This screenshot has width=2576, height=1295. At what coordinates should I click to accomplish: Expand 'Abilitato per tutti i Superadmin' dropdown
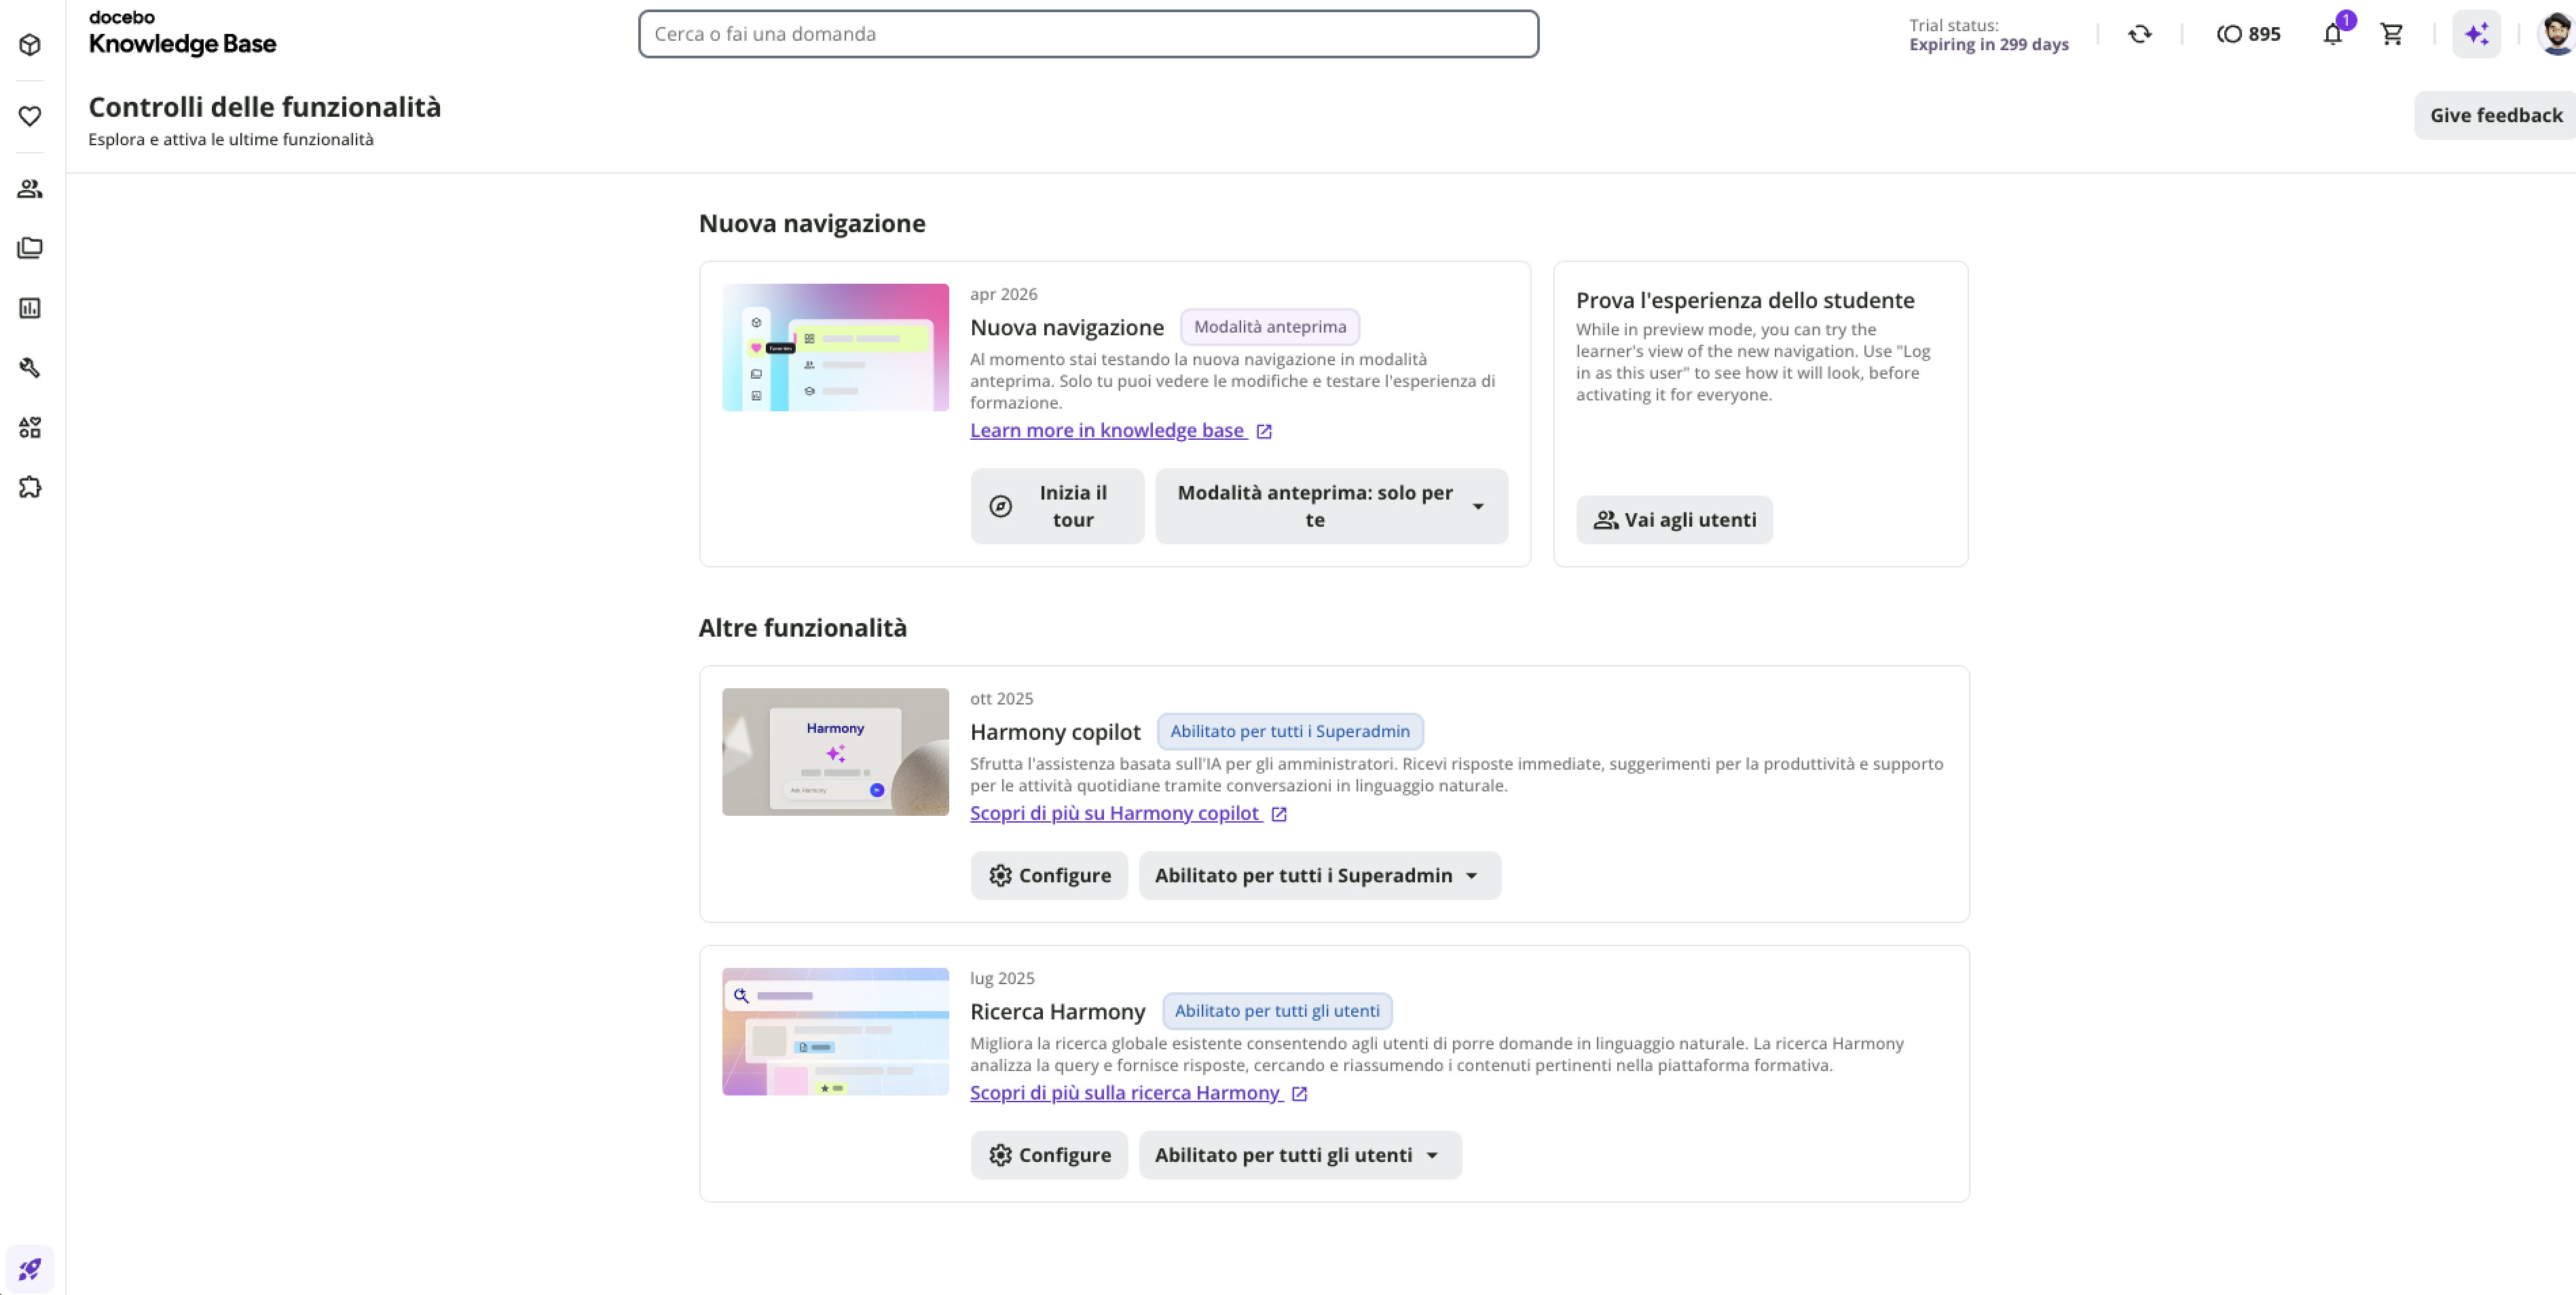[1319, 875]
